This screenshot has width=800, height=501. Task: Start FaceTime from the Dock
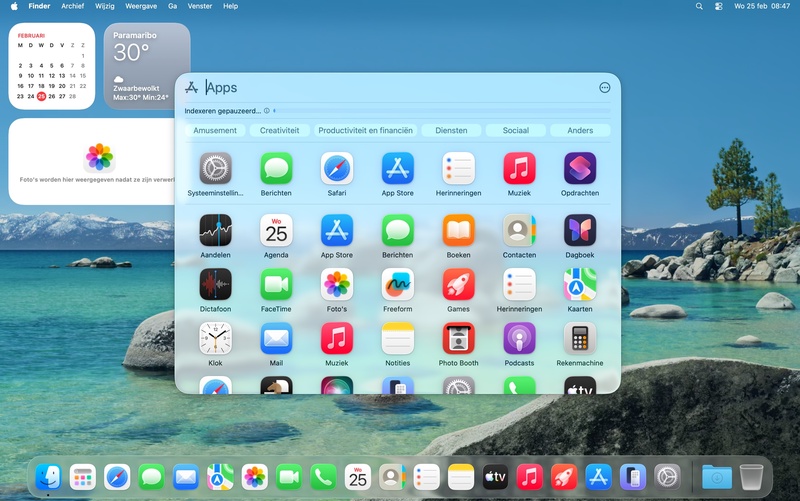(289, 478)
